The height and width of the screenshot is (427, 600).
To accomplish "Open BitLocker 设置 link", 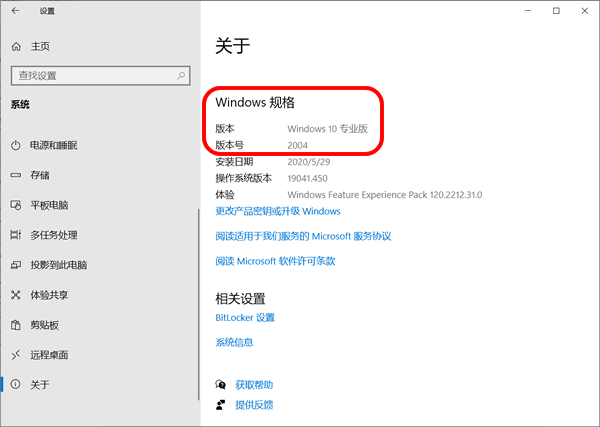I will tap(245, 318).
